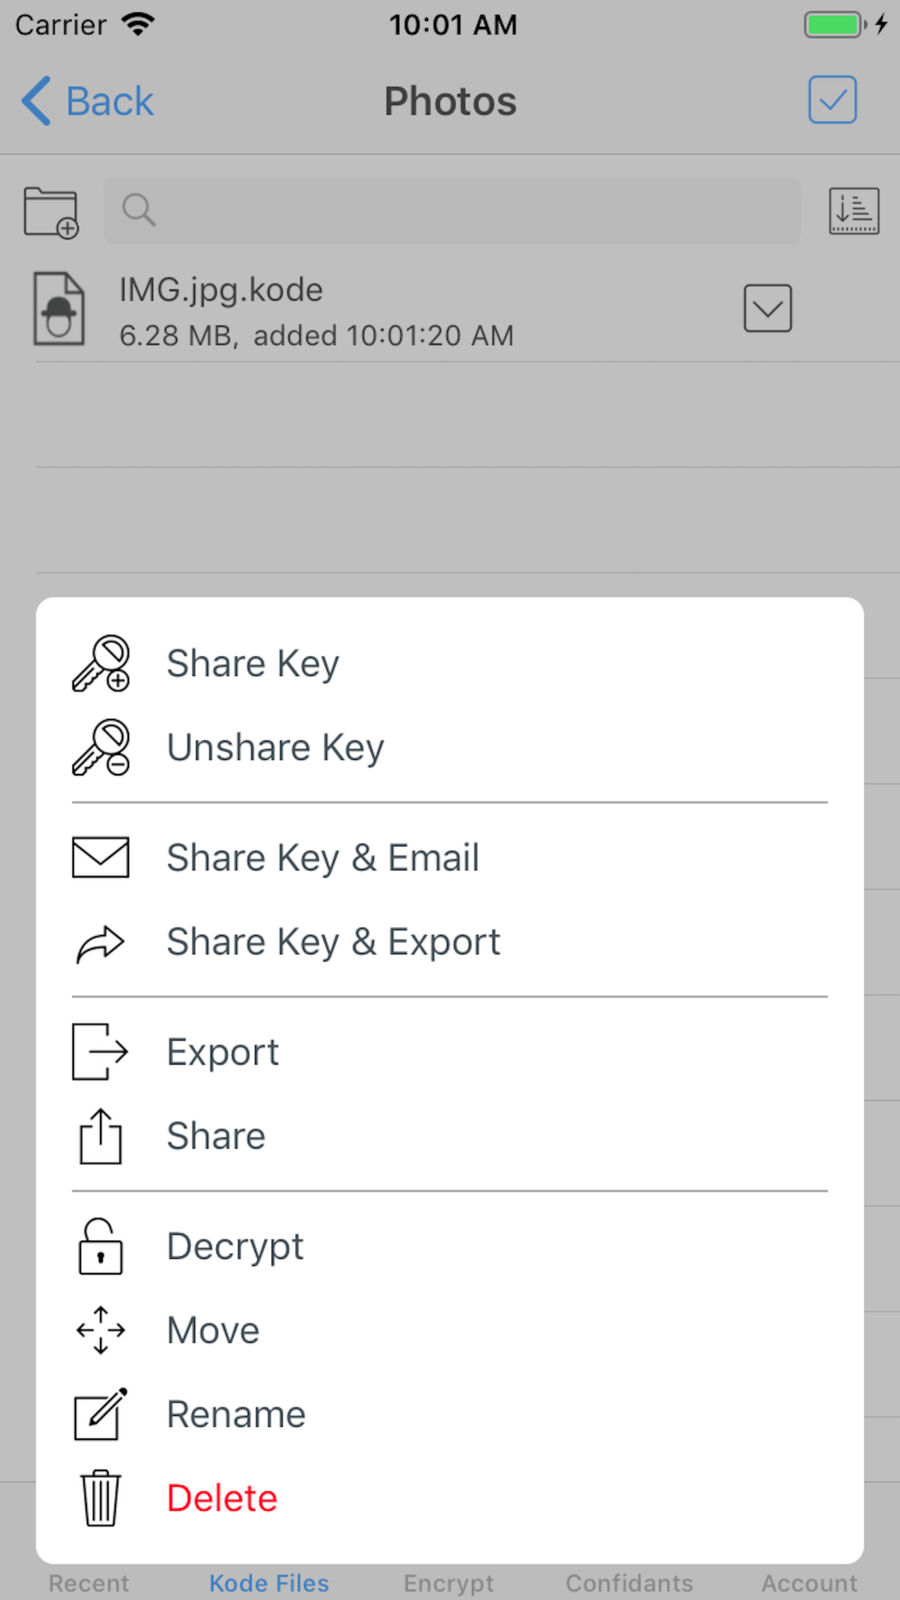Tap the new folder icon
Image resolution: width=900 pixels, height=1600 pixels.
tap(51, 212)
